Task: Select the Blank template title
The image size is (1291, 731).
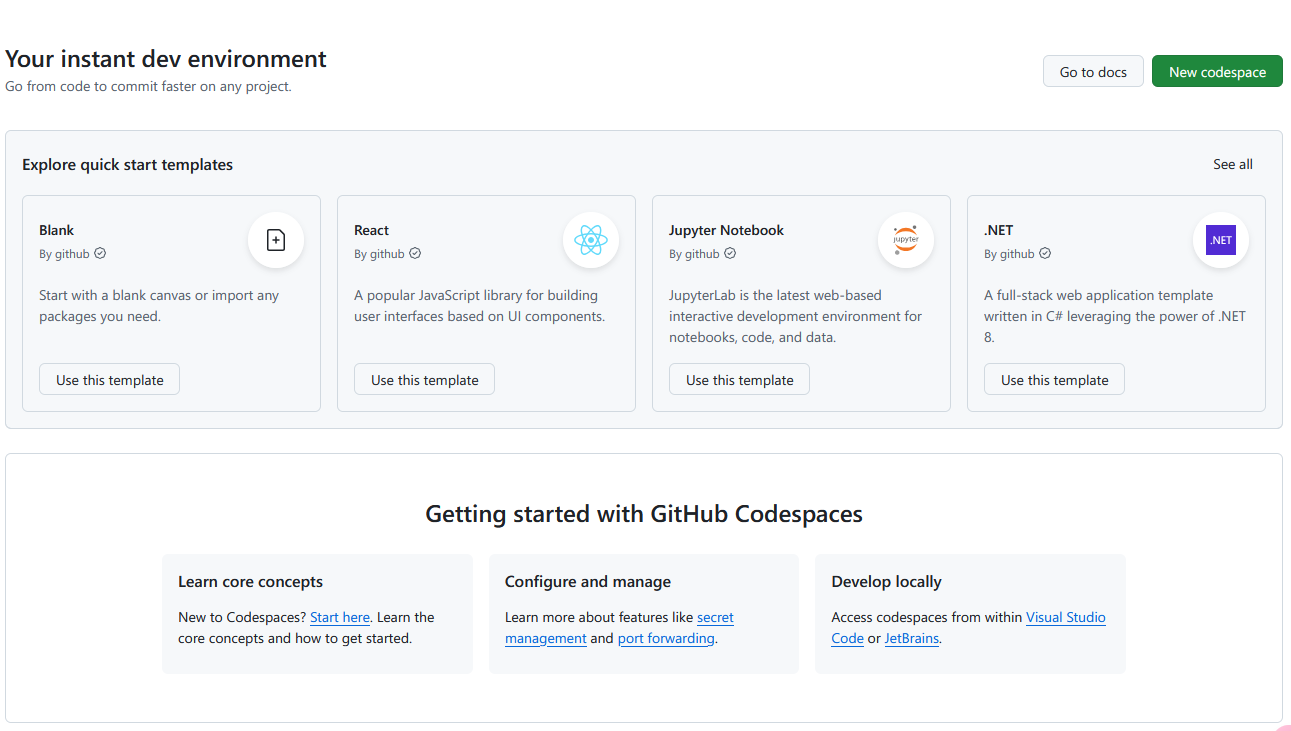Action: [x=57, y=230]
